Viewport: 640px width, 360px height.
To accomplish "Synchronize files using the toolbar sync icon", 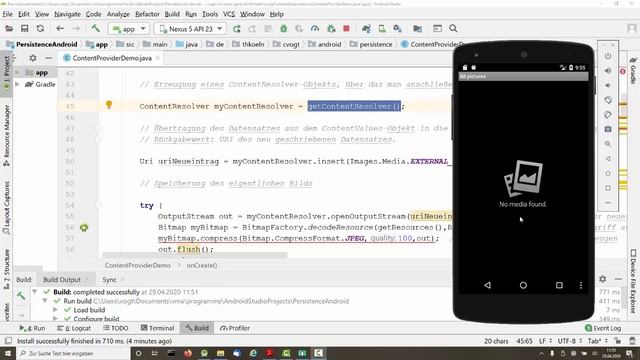I will (40, 29).
